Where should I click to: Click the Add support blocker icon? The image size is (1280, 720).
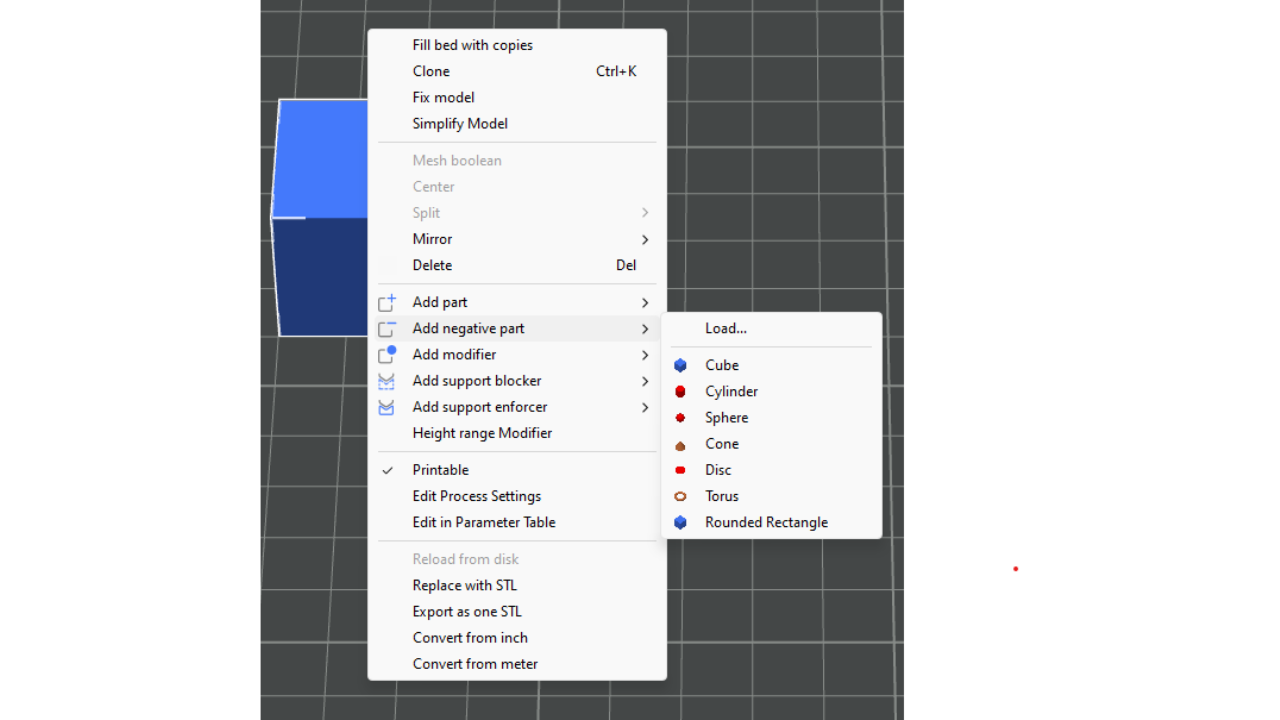(x=387, y=381)
